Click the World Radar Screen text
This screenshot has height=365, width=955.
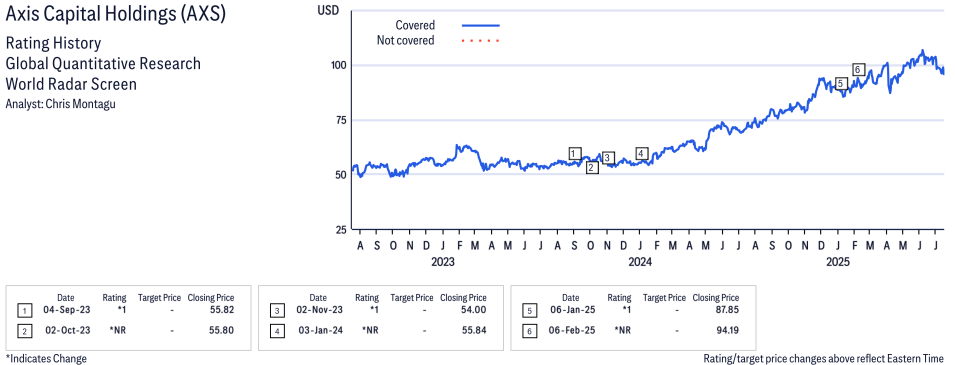click(71, 83)
